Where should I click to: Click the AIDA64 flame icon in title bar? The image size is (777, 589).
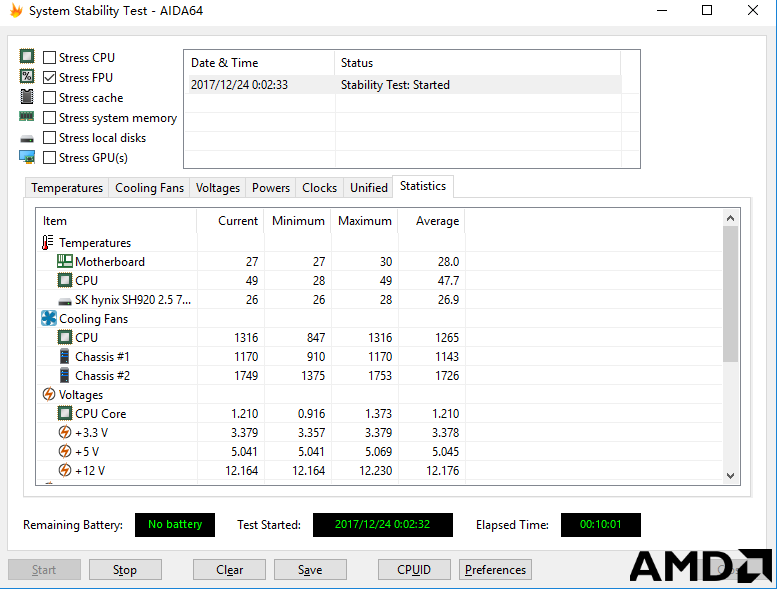(x=16, y=10)
